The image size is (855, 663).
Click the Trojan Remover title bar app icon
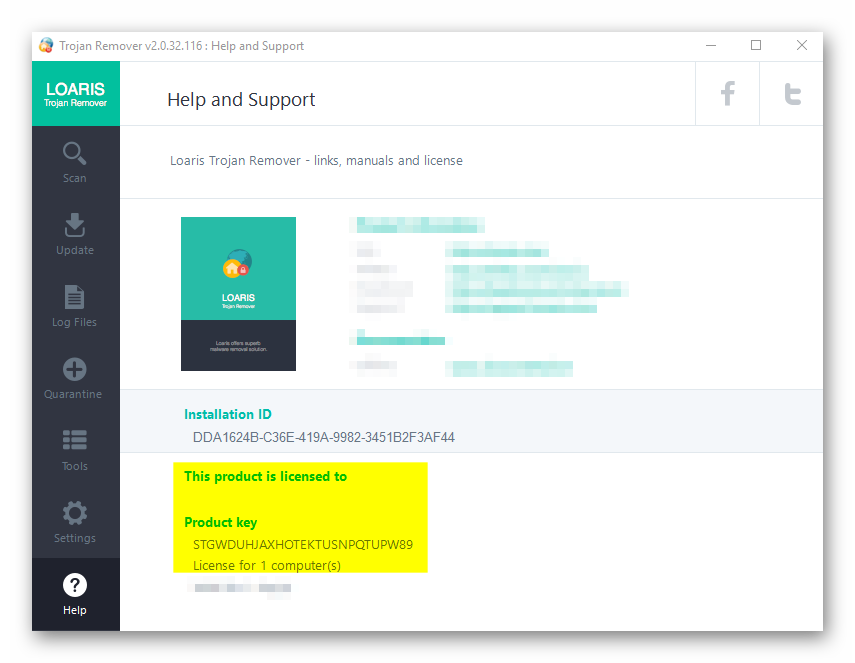46,46
